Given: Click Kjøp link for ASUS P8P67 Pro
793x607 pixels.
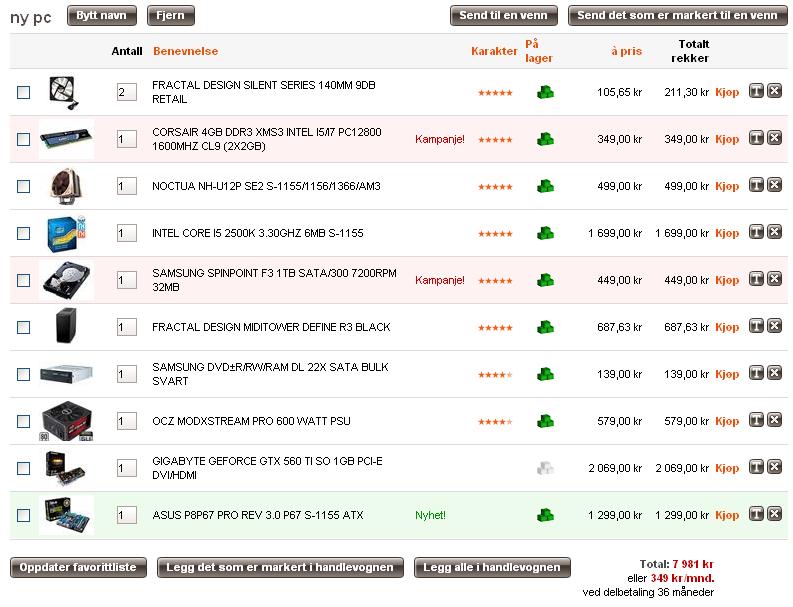Looking at the screenshot, I should click(727, 515).
